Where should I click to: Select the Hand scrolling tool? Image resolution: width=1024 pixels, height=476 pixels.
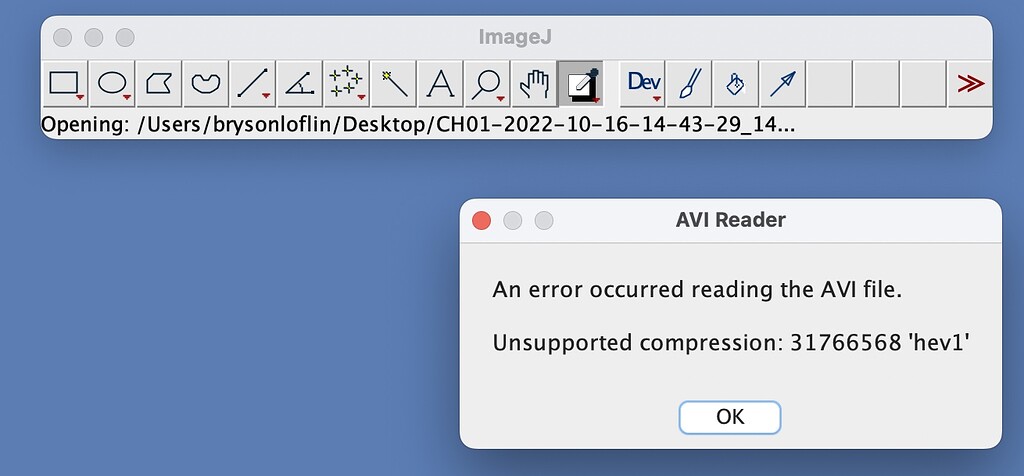534,84
